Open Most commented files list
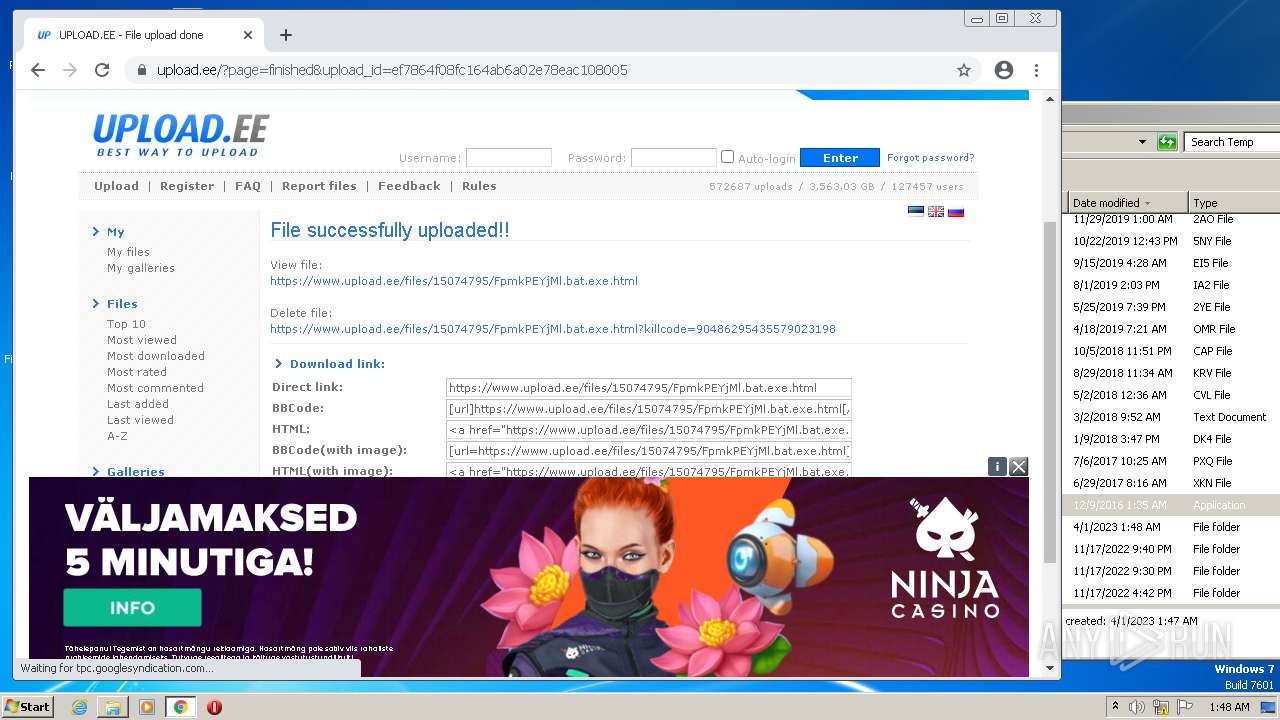 click(155, 388)
